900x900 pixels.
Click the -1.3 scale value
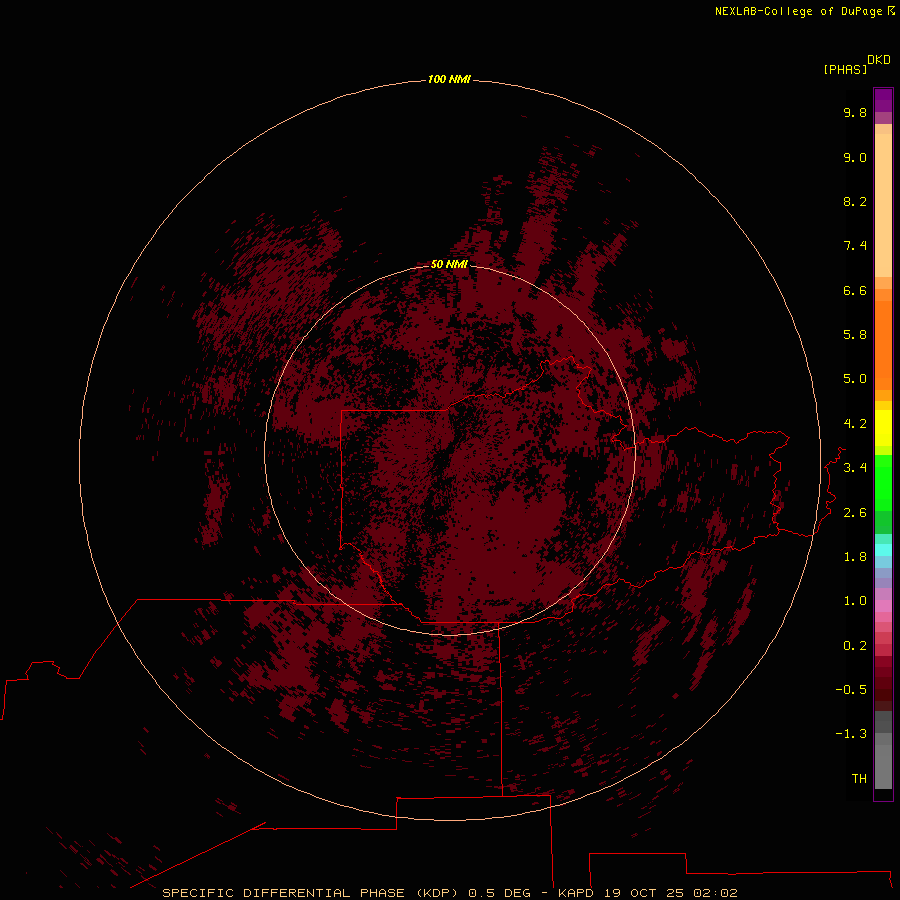click(x=851, y=734)
